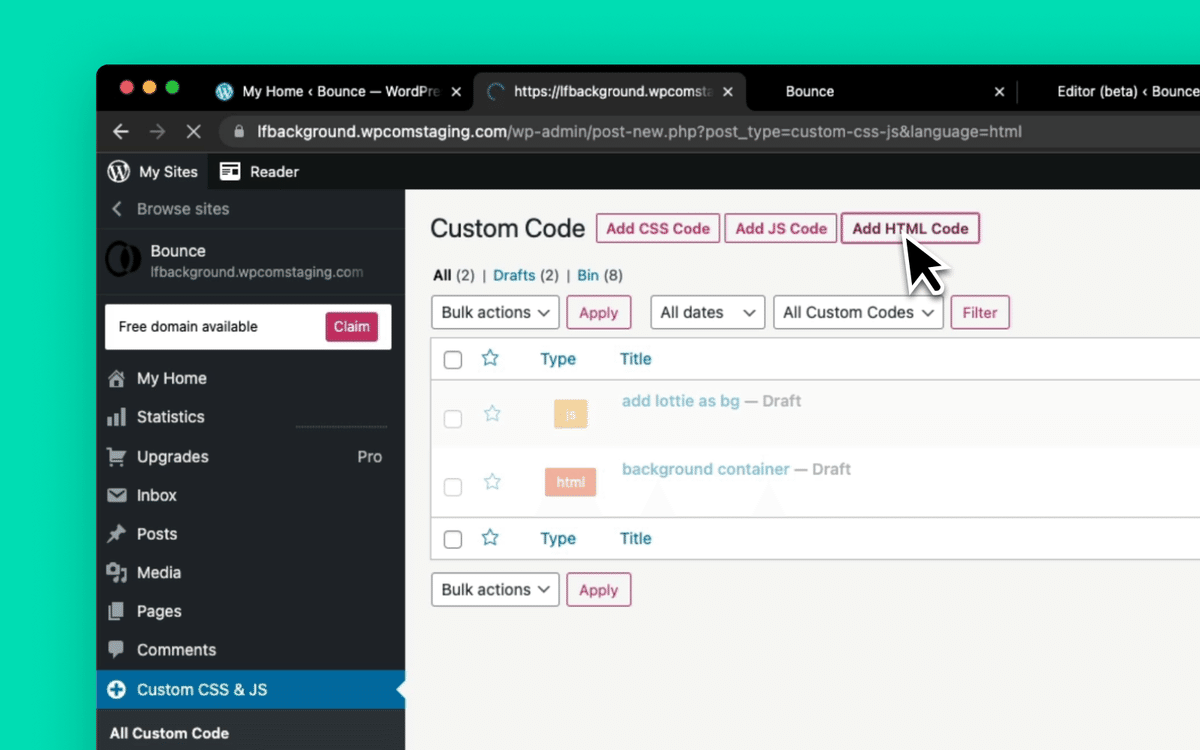Check the add lottie as bg checkbox
Screen dimensions: 1200x750
(453, 419)
